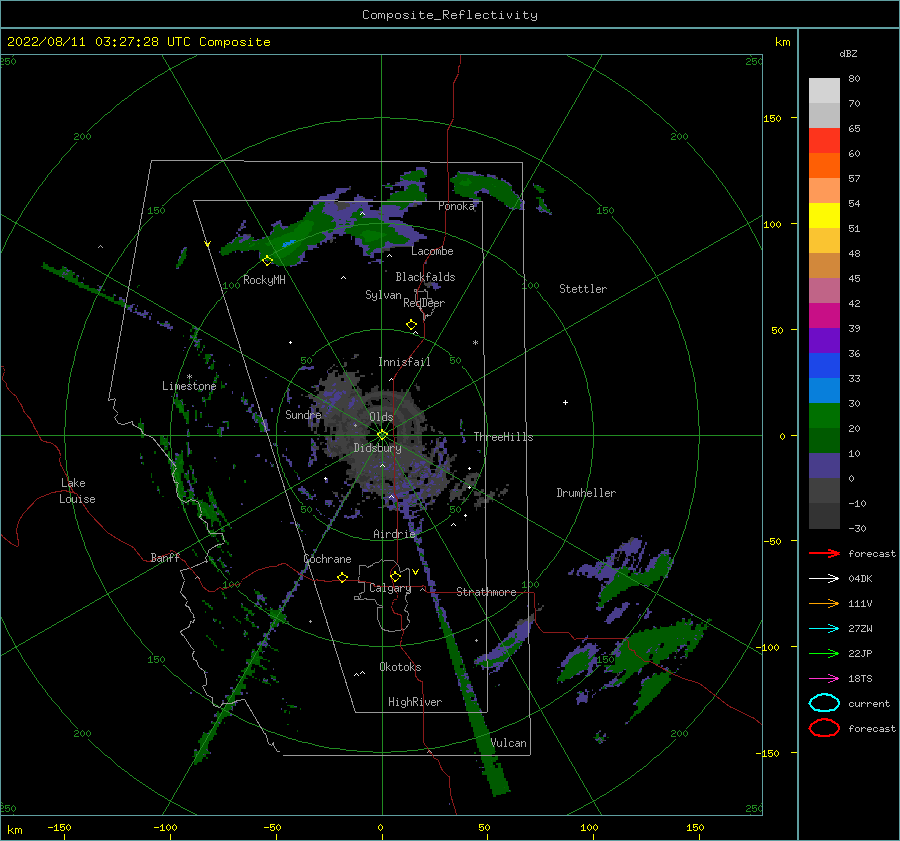Click the Composite_Reflectivity title
Screen dimensions: 900x841
coord(449,15)
